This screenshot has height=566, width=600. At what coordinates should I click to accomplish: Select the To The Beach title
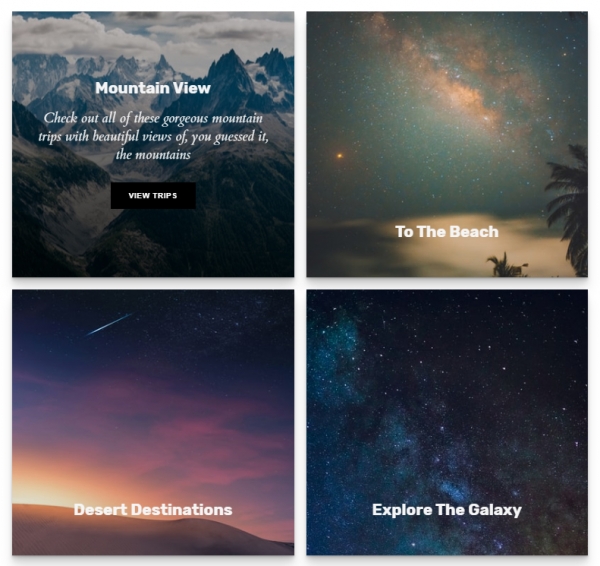pyautogui.click(x=447, y=232)
